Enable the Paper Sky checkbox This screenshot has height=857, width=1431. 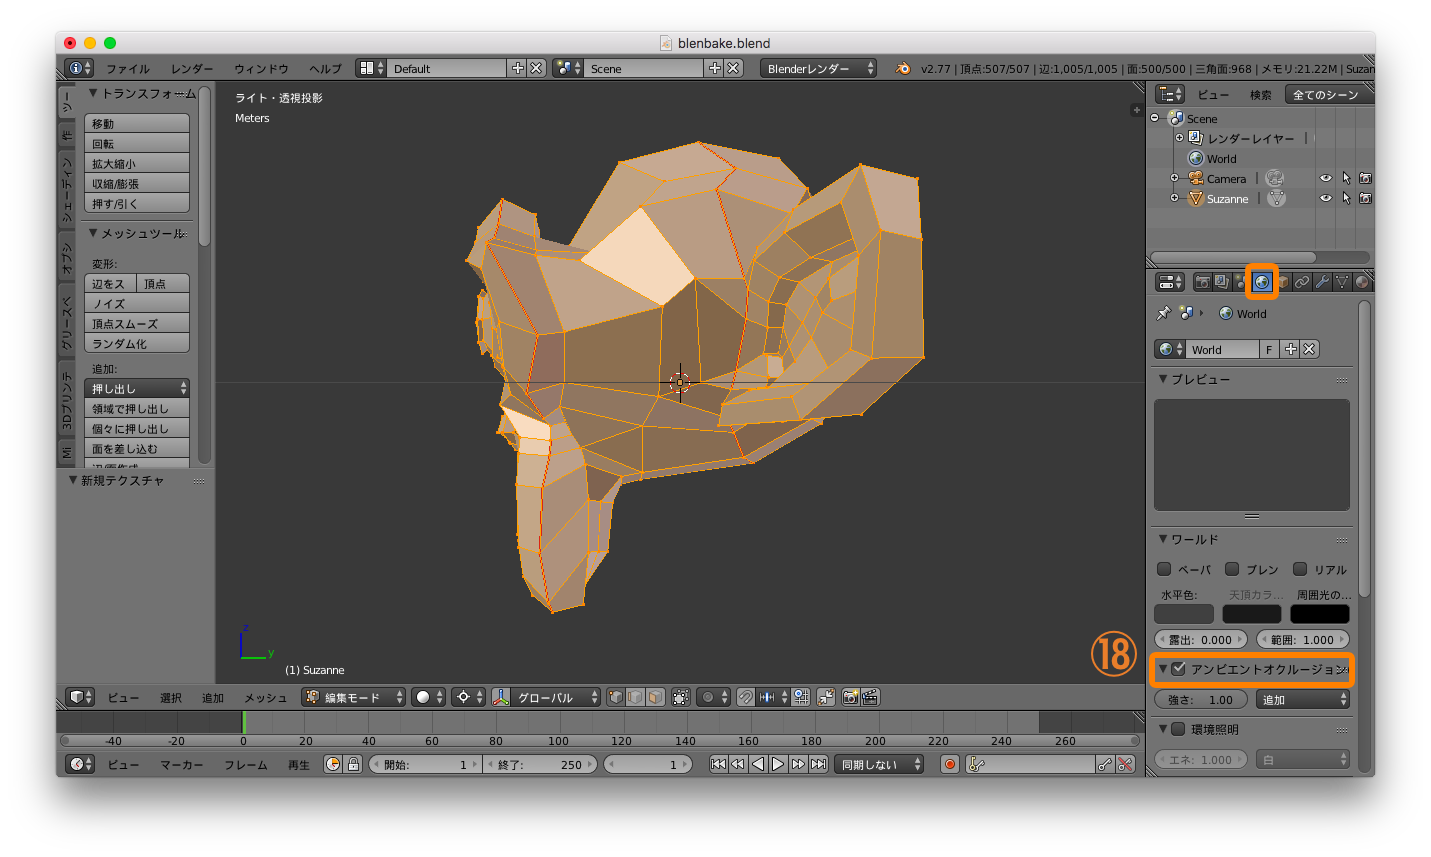coord(1164,569)
